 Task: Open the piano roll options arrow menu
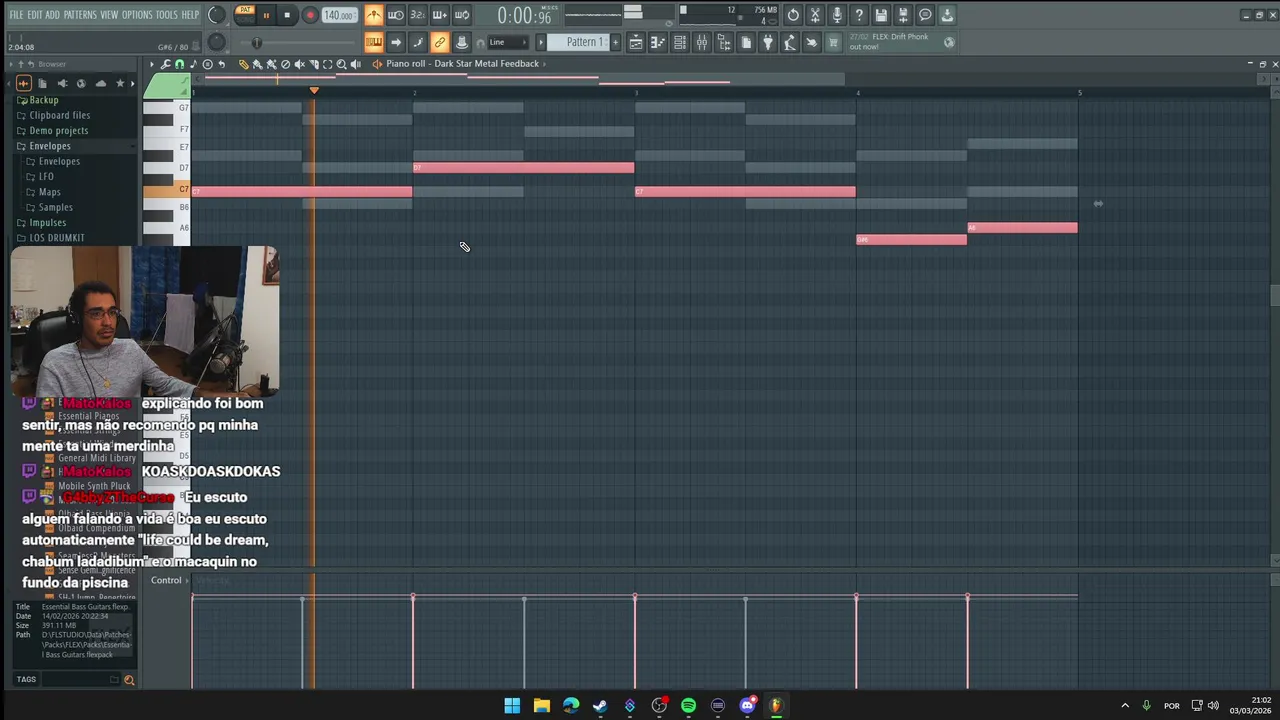151,64
